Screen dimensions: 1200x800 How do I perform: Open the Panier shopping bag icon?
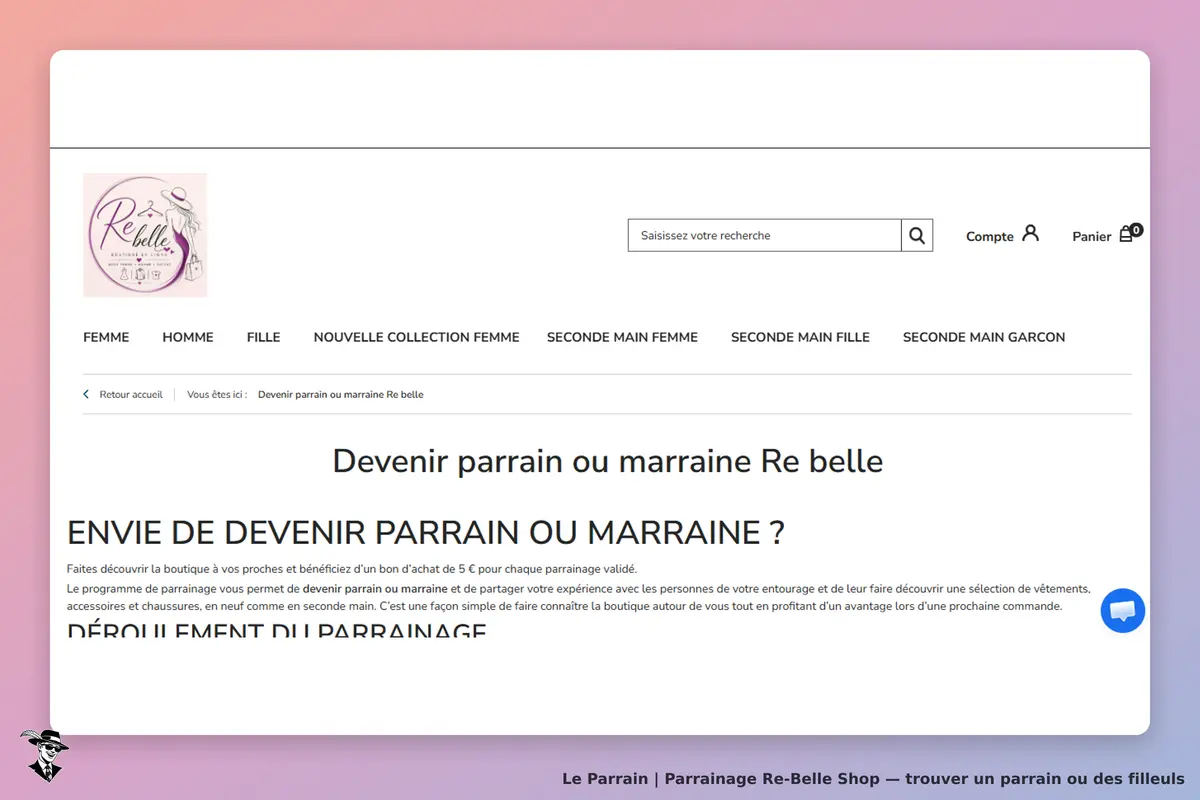tap(1126, 235)
